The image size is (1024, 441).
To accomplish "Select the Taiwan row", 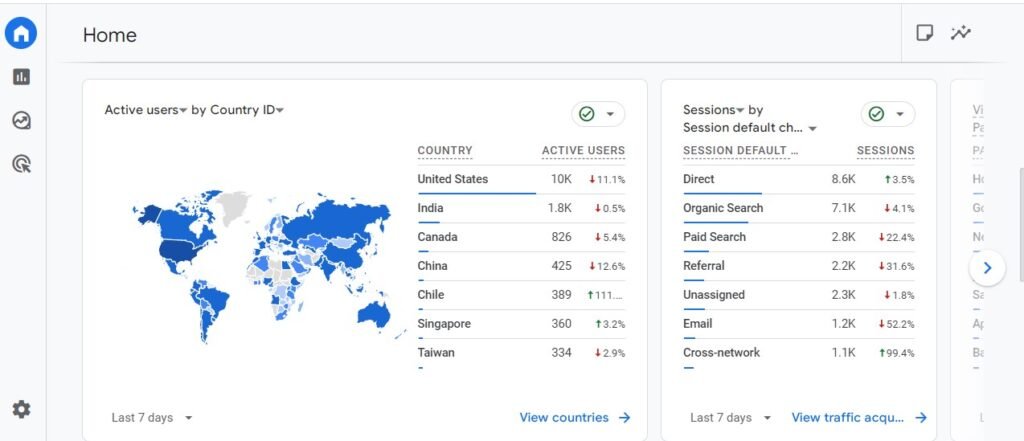I will [x=521, y=353].
